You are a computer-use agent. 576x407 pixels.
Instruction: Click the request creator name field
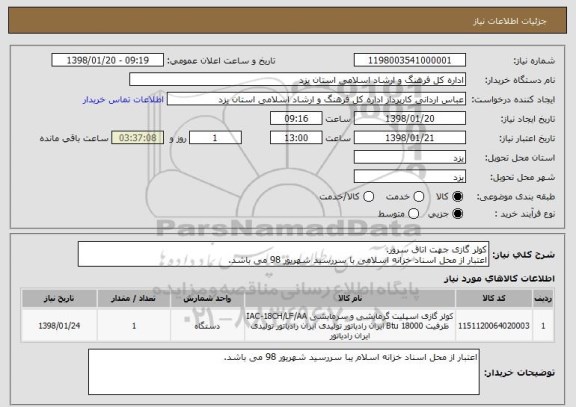[x=316, y=99]
